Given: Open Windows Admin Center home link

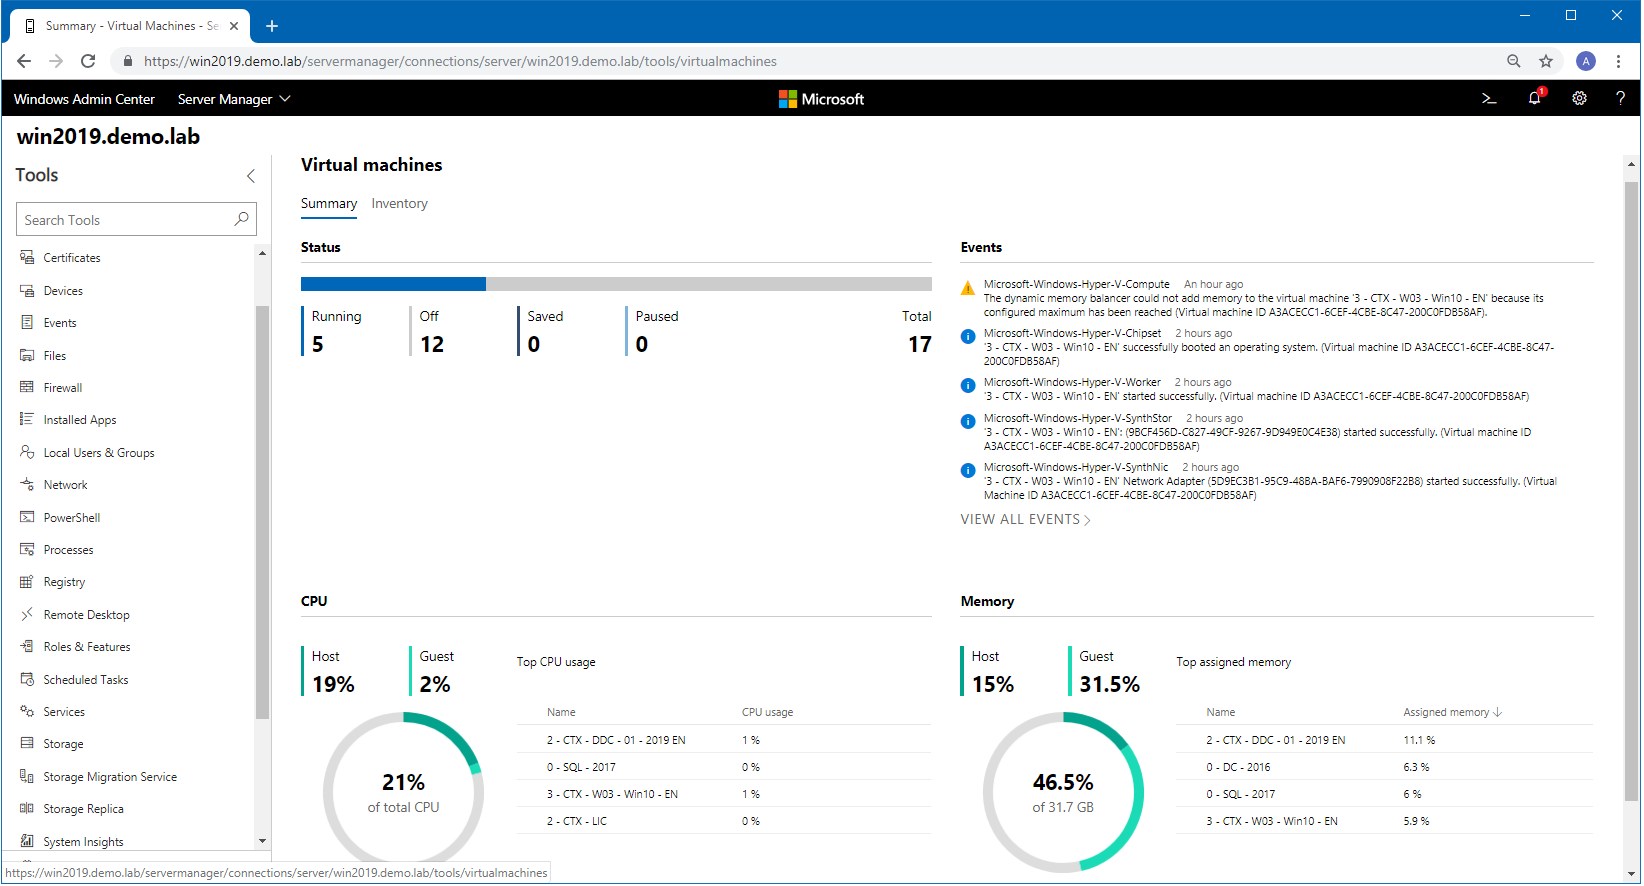Looking at the screenshot, I should click(84, 99).
